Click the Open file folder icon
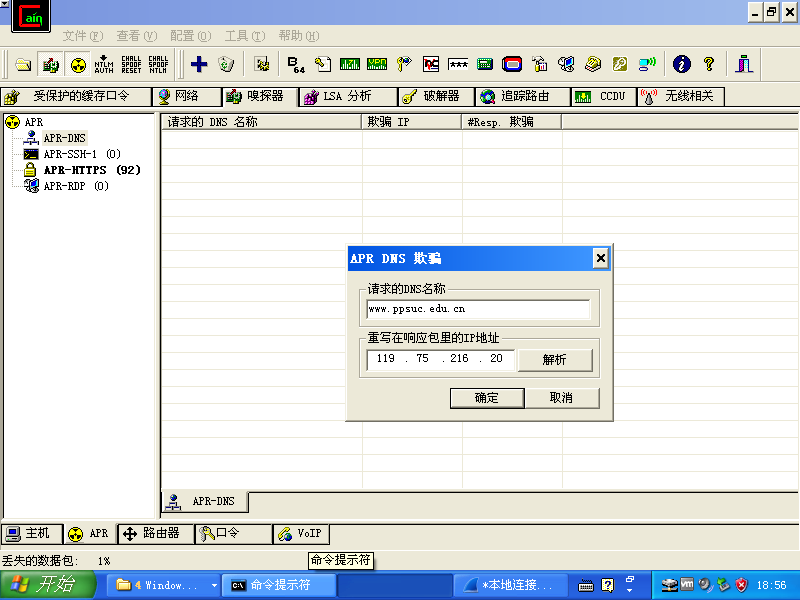Image resolution: width=800 pixels, height=600 pixels. 23,64
